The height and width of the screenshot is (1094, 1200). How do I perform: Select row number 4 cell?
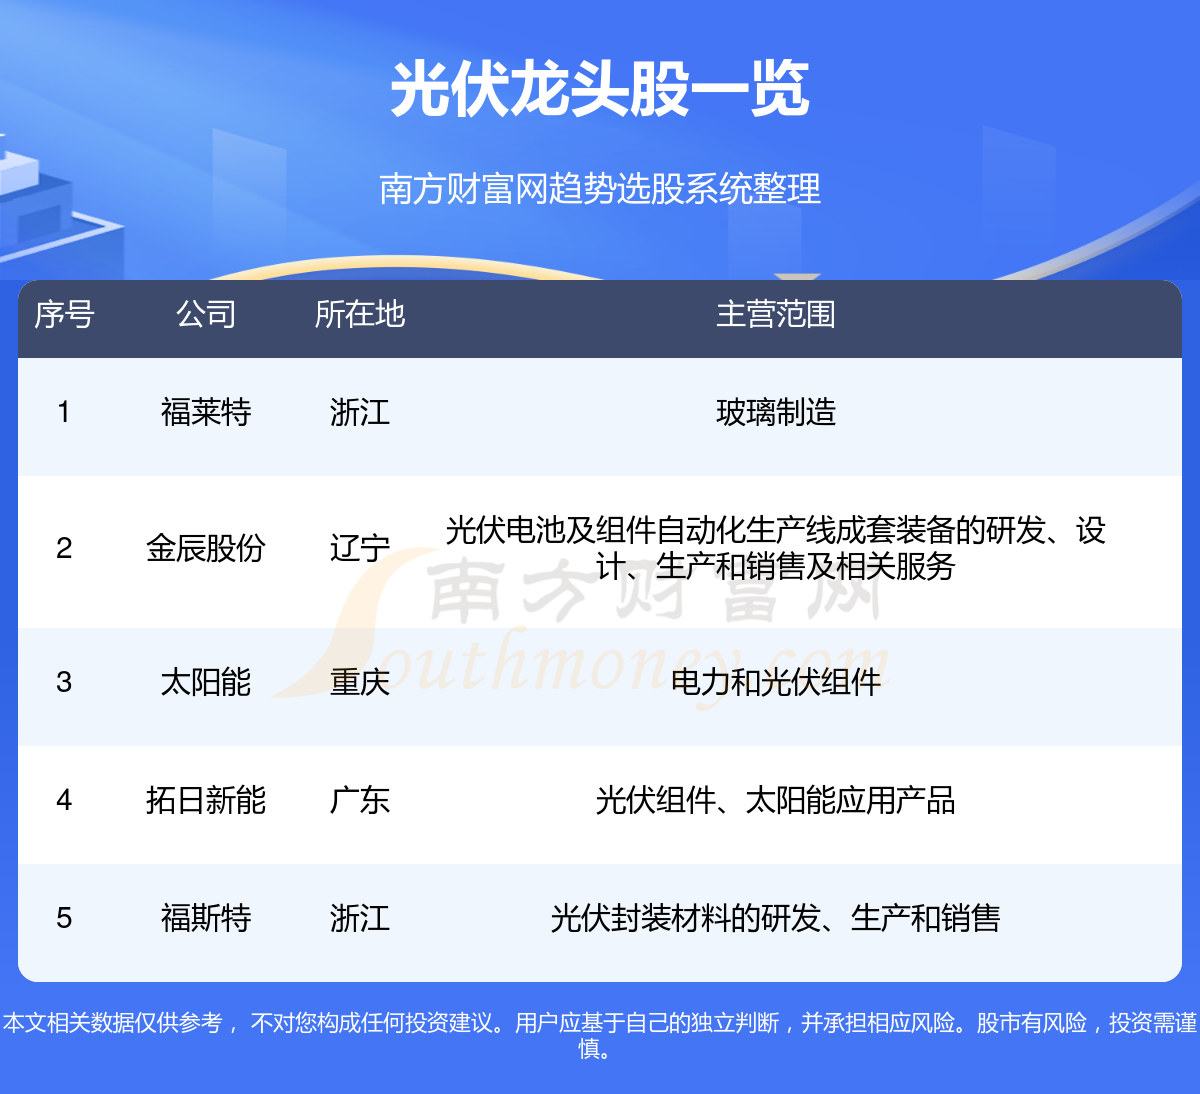click(x=64, y=800)
